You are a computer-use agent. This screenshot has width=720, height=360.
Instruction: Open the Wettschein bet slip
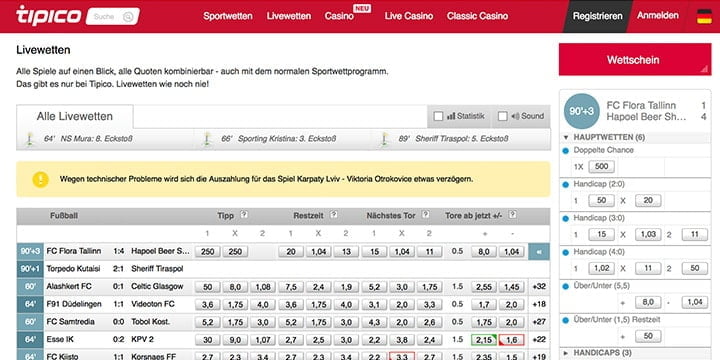click(x=635, y=60)
